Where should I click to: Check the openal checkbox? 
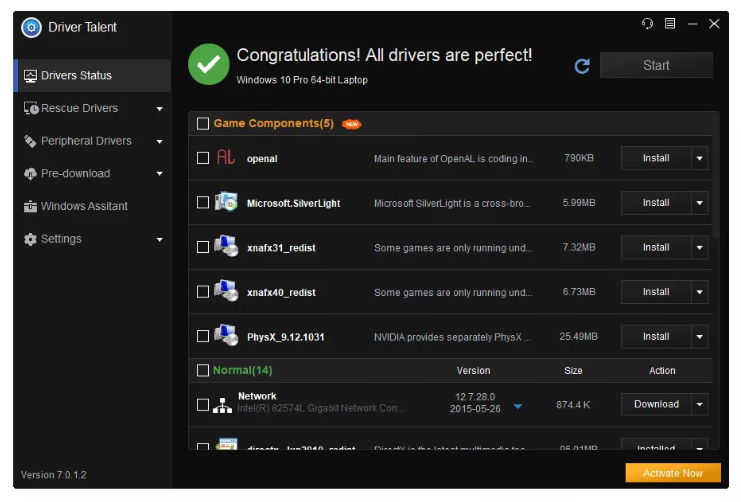pos(203,158)
